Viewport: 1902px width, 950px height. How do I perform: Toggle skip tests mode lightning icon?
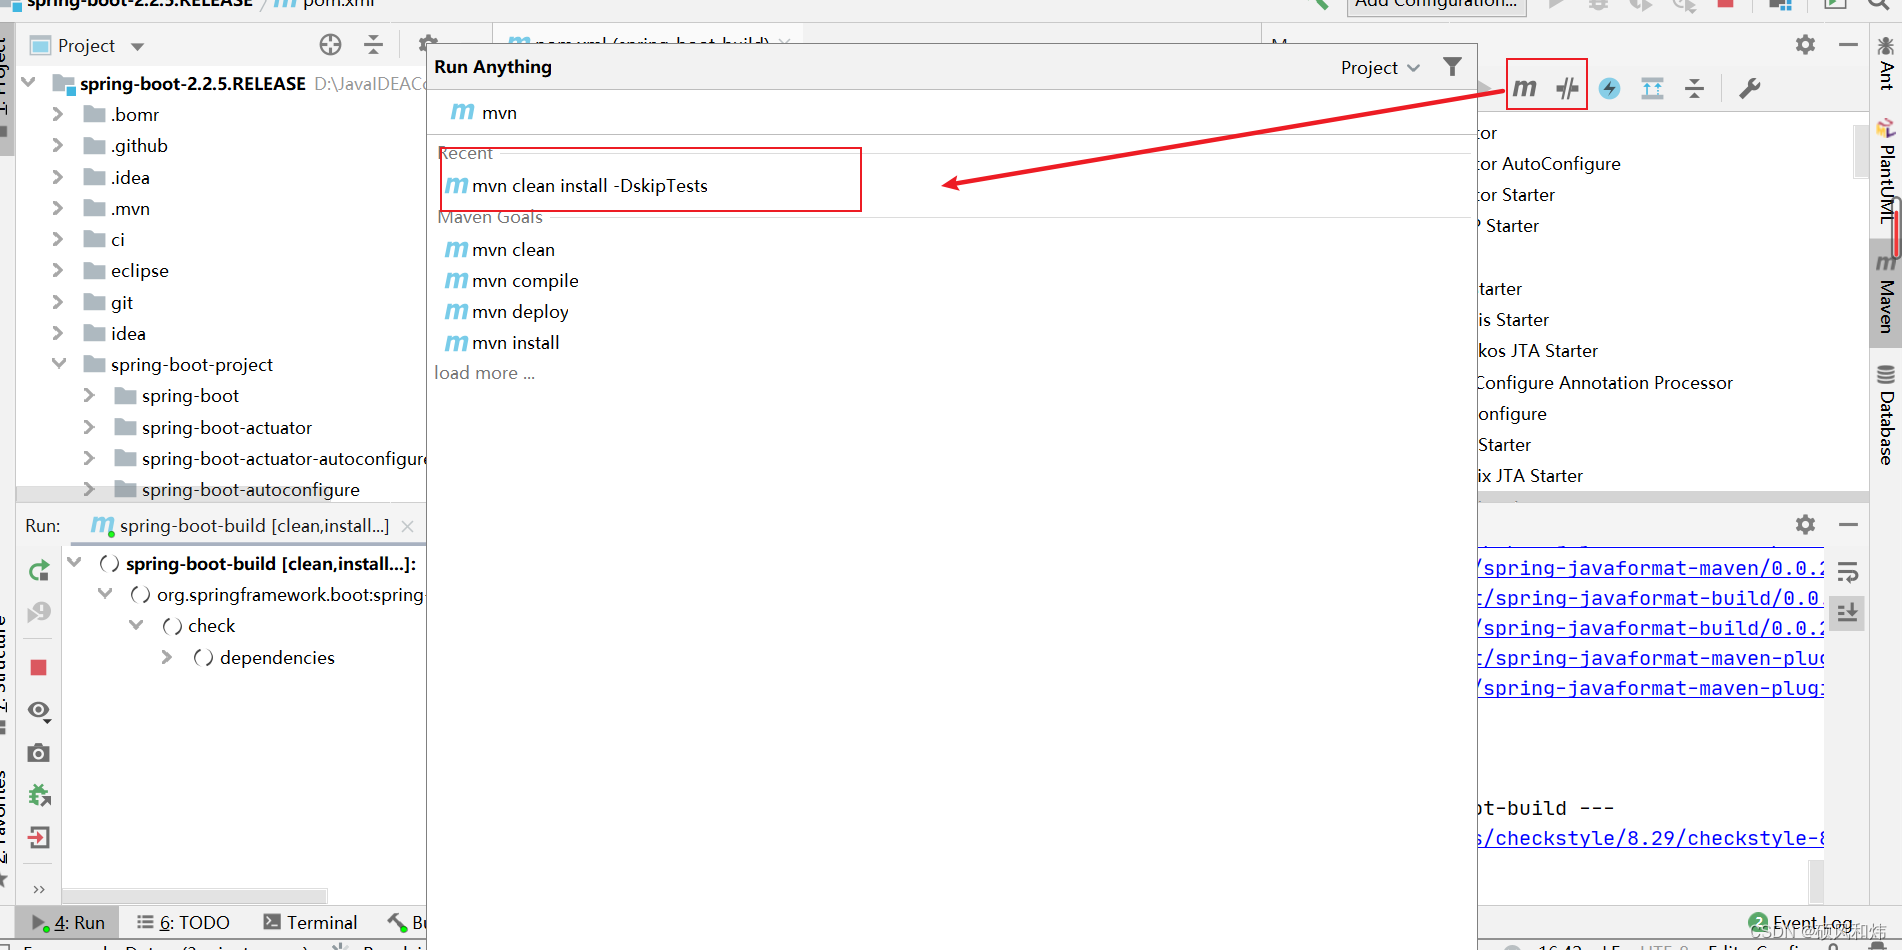(1609, 88)
